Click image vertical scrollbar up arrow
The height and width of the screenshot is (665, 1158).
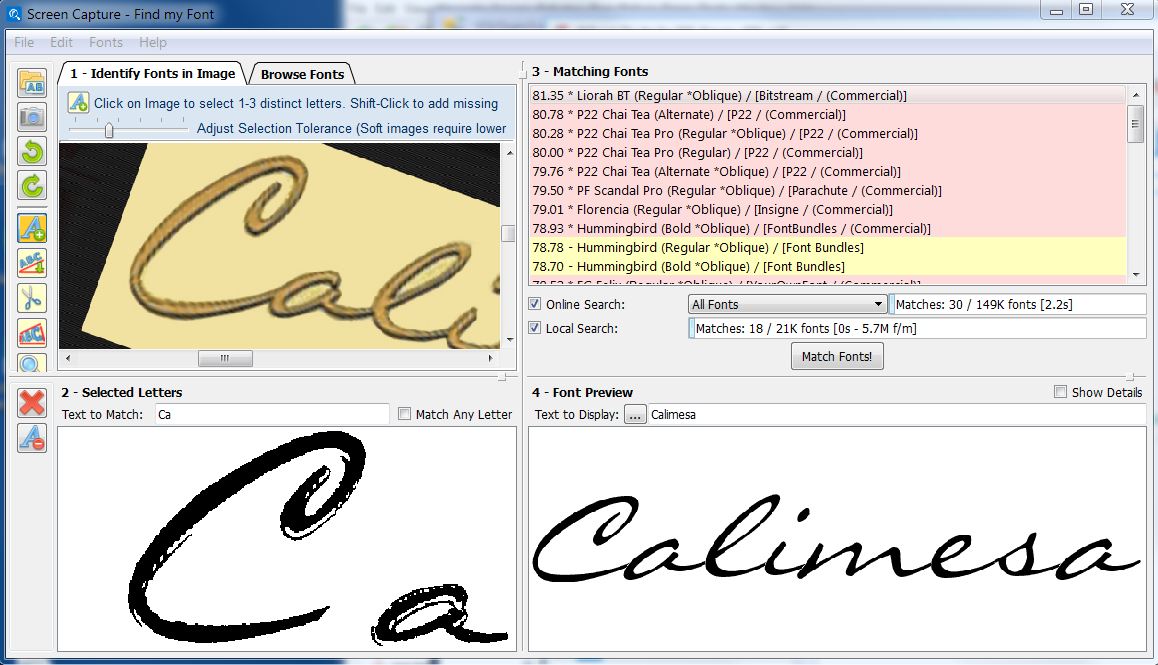509,152
